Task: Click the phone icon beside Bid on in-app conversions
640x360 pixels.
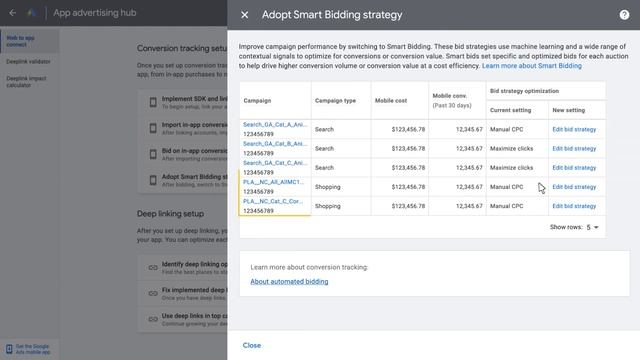Action: [153, 154]
